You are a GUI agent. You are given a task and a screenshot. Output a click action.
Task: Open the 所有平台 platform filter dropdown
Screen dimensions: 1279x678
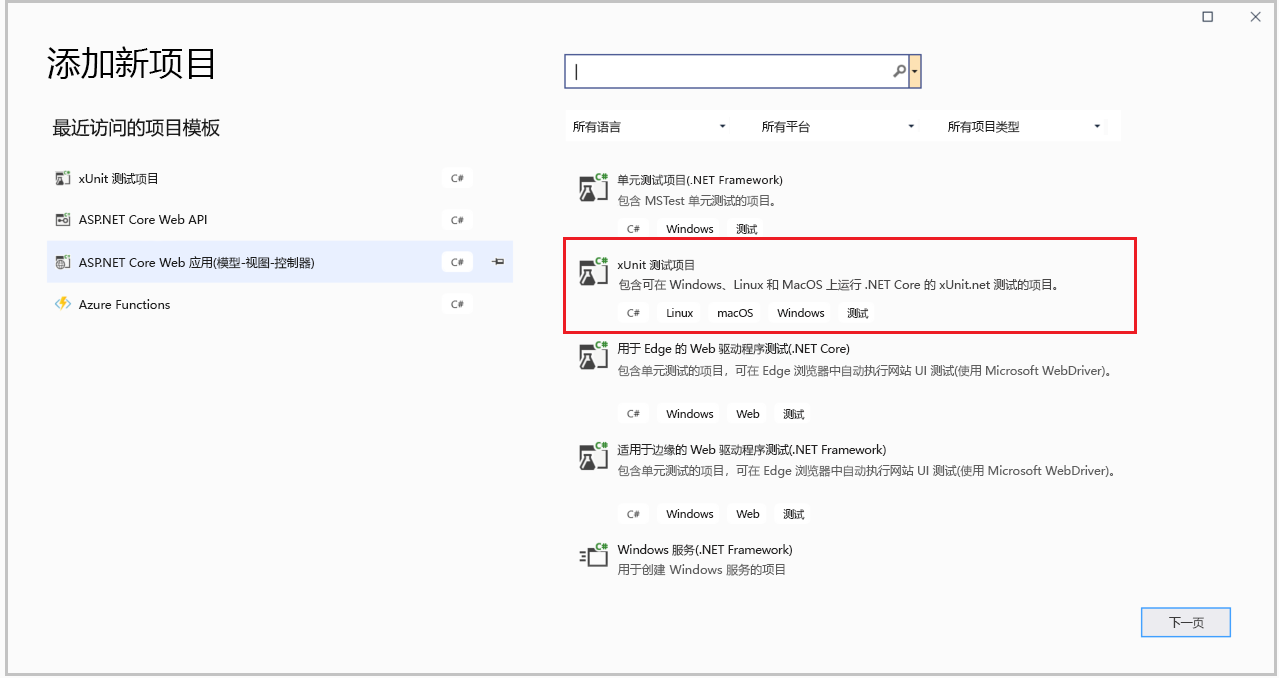point(837,127)
